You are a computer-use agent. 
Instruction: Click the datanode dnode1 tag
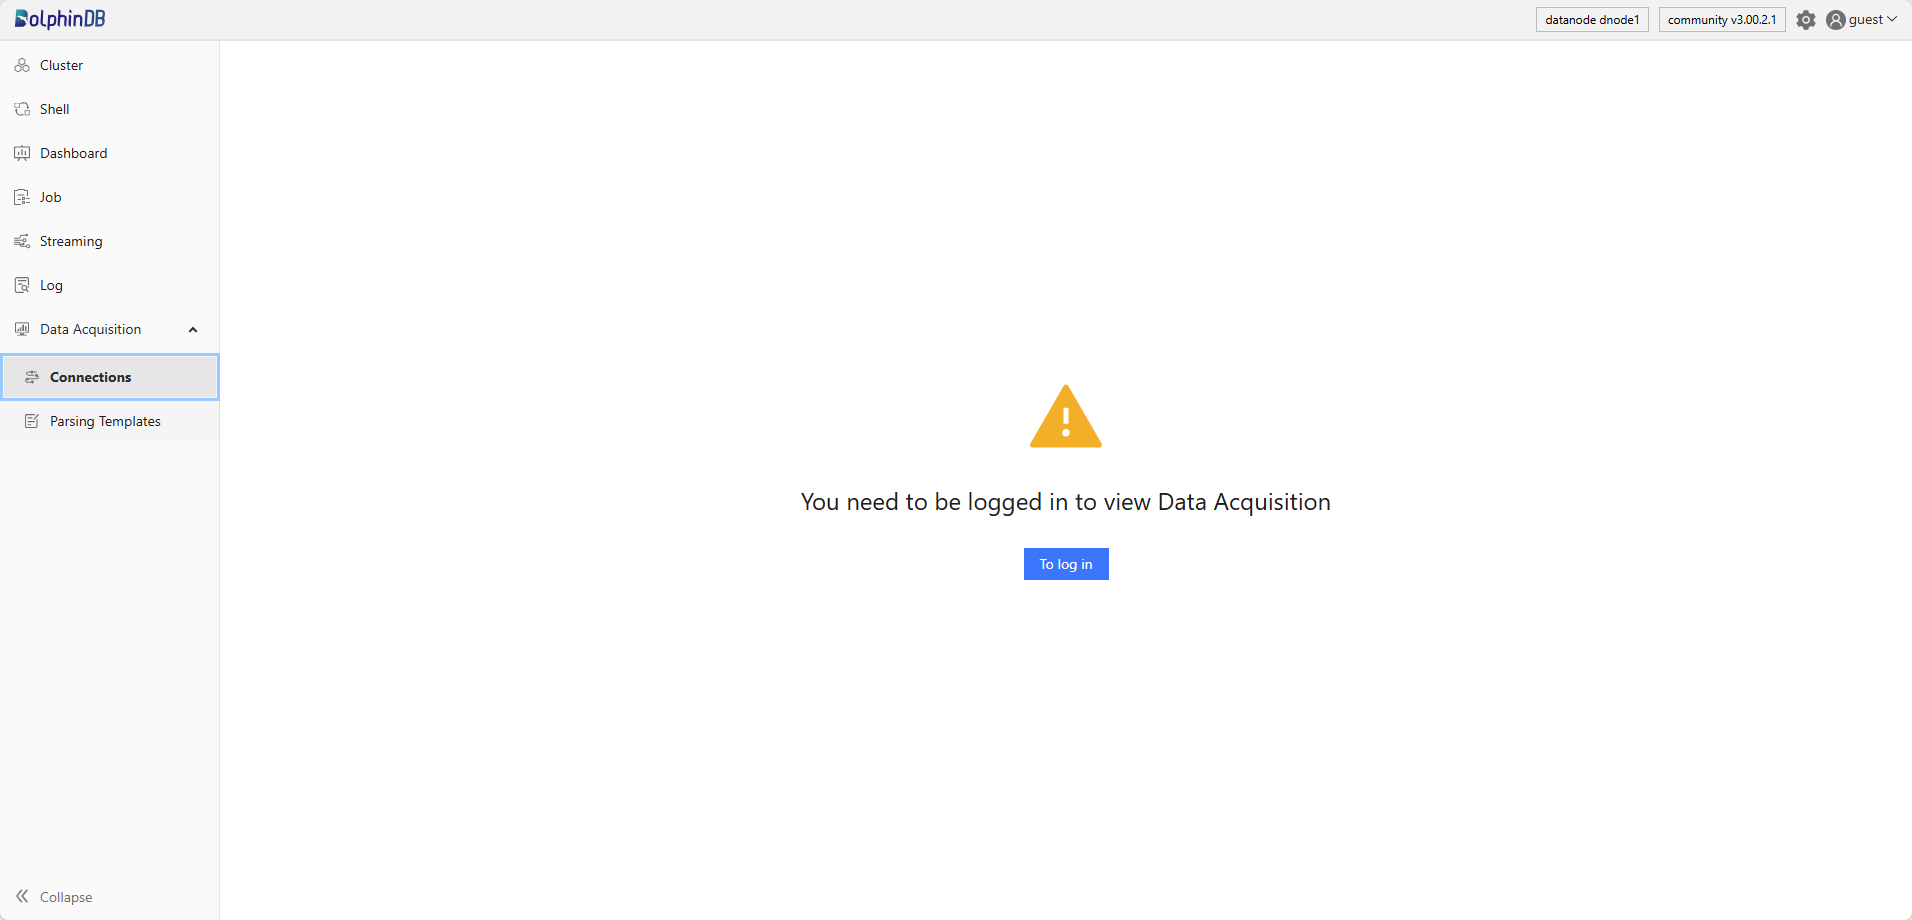pyautogui.click(x=1591, y=20)
